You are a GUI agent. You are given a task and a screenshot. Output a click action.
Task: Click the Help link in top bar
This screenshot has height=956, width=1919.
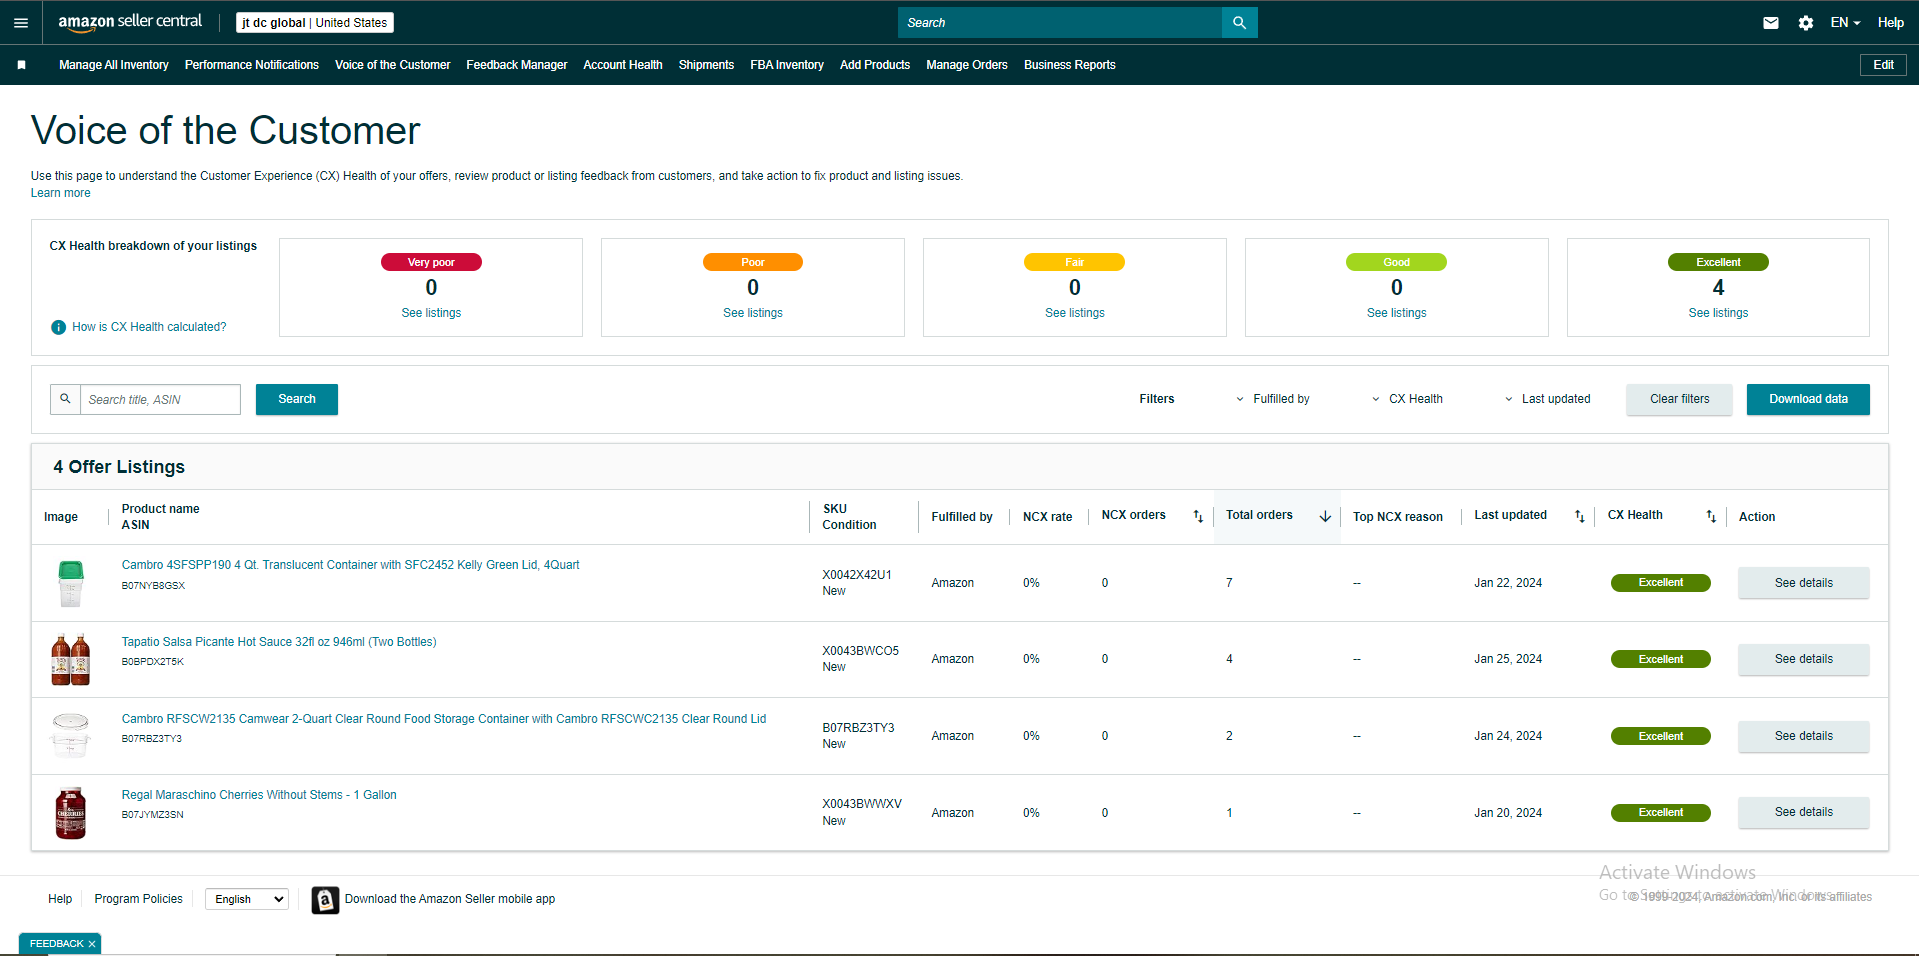(1890, 22)
